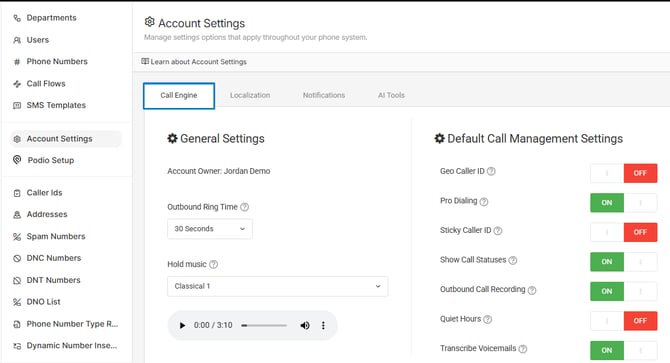670x363 pixels.
Task: Click the Addresses sidebar icon
Action: point(17,215)
